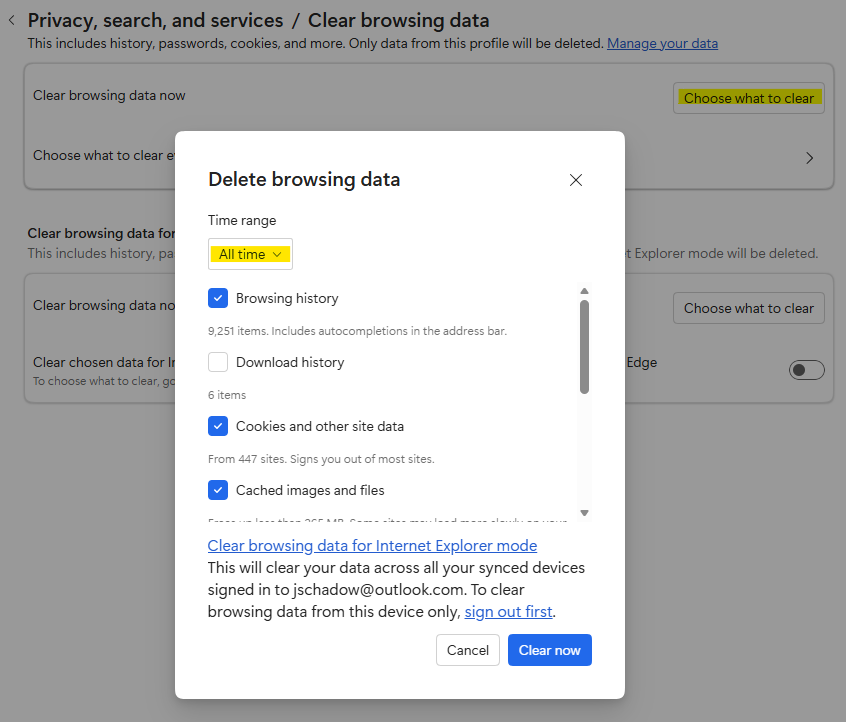This screenshot has height=722, width=846.
Task: Uncheck Cookies and other site data
Action: pyautogui.click(x=218, y=426)
